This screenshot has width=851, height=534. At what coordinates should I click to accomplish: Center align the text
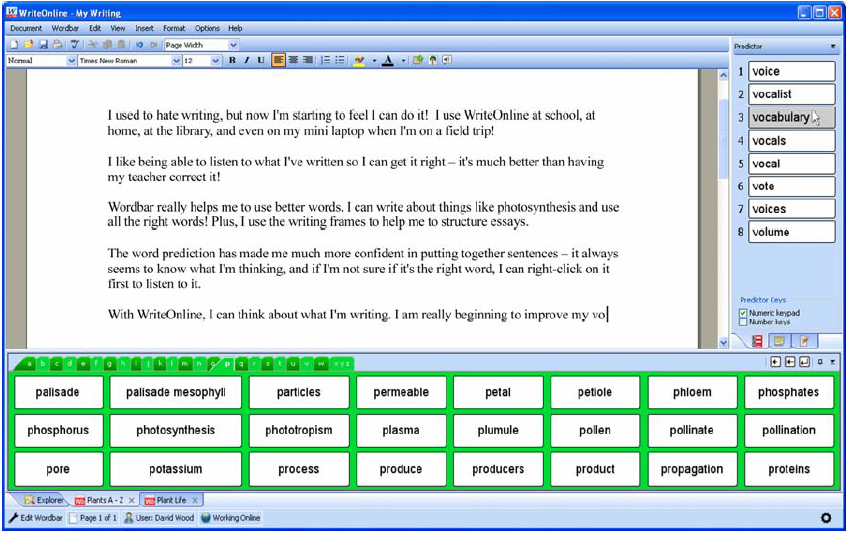click(x=293, y=60)
